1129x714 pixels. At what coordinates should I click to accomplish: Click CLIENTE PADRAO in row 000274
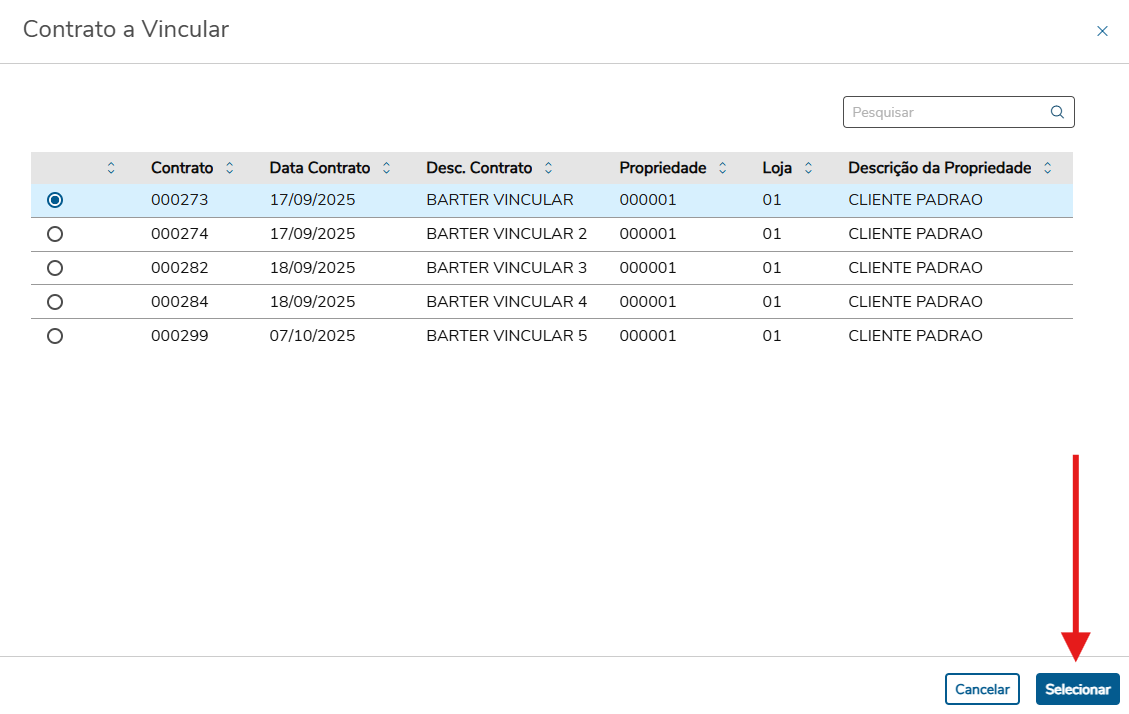(x=915, y=234)
